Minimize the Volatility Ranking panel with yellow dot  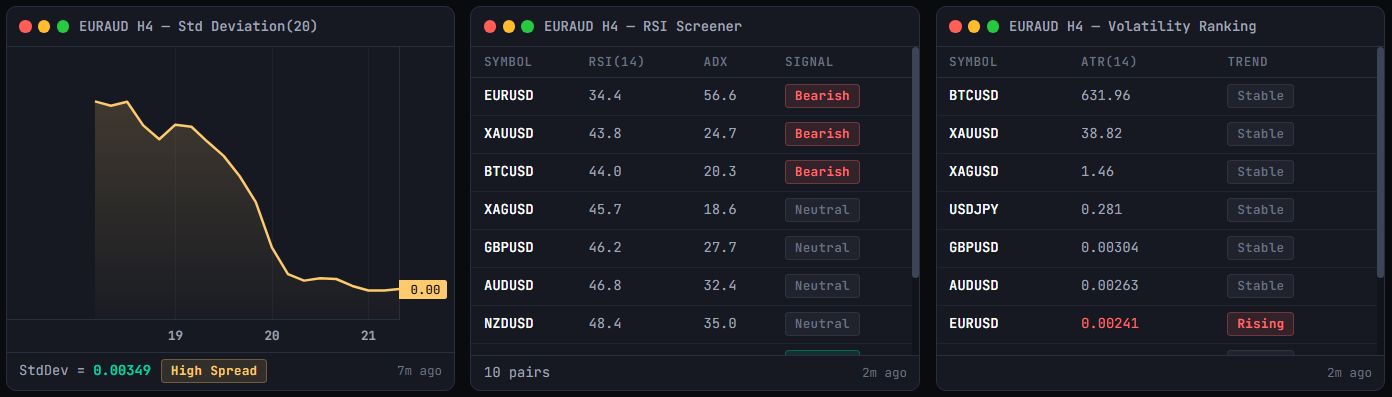click(974, 26)
